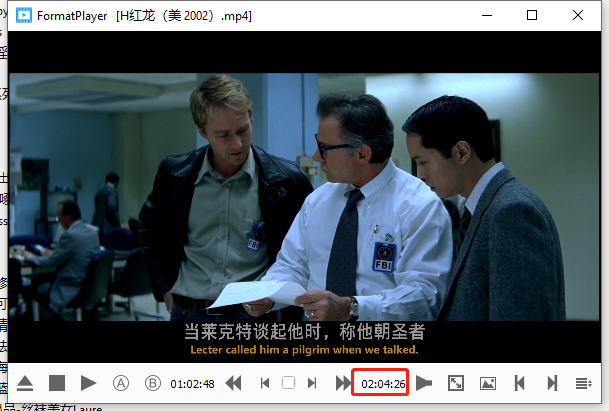Click the eject/open file icon
Viewport: 609px width, 411px height.
coord(25,383)
